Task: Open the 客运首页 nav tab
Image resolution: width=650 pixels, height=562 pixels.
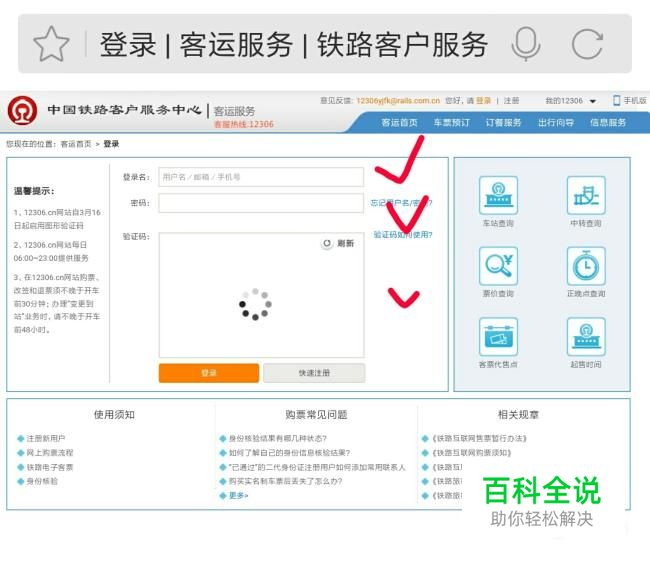Action: [x=399, y=123]
